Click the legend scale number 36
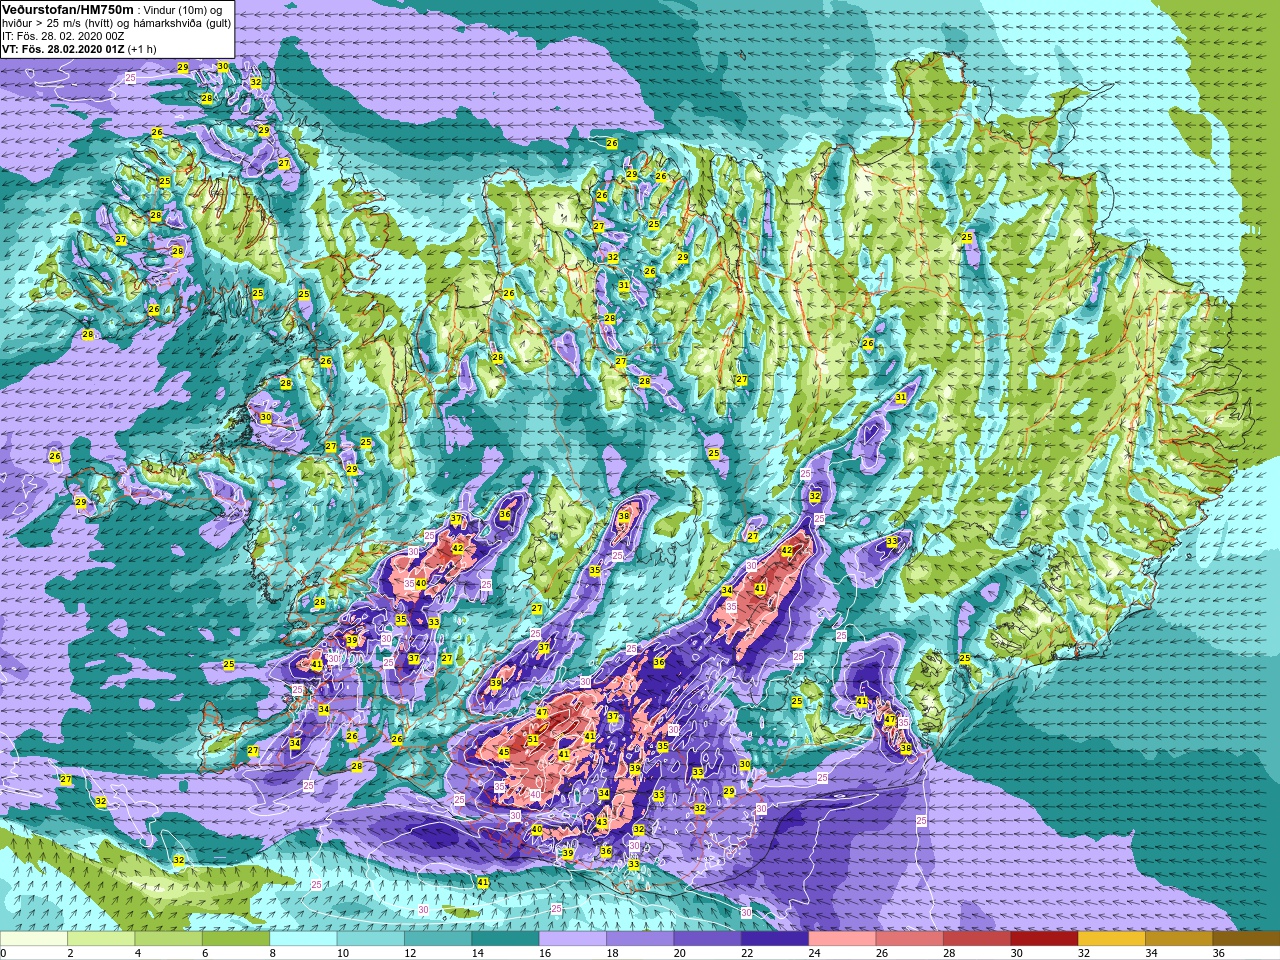This screenshot has height=960, width=1280. click(x=1218, y=953)
